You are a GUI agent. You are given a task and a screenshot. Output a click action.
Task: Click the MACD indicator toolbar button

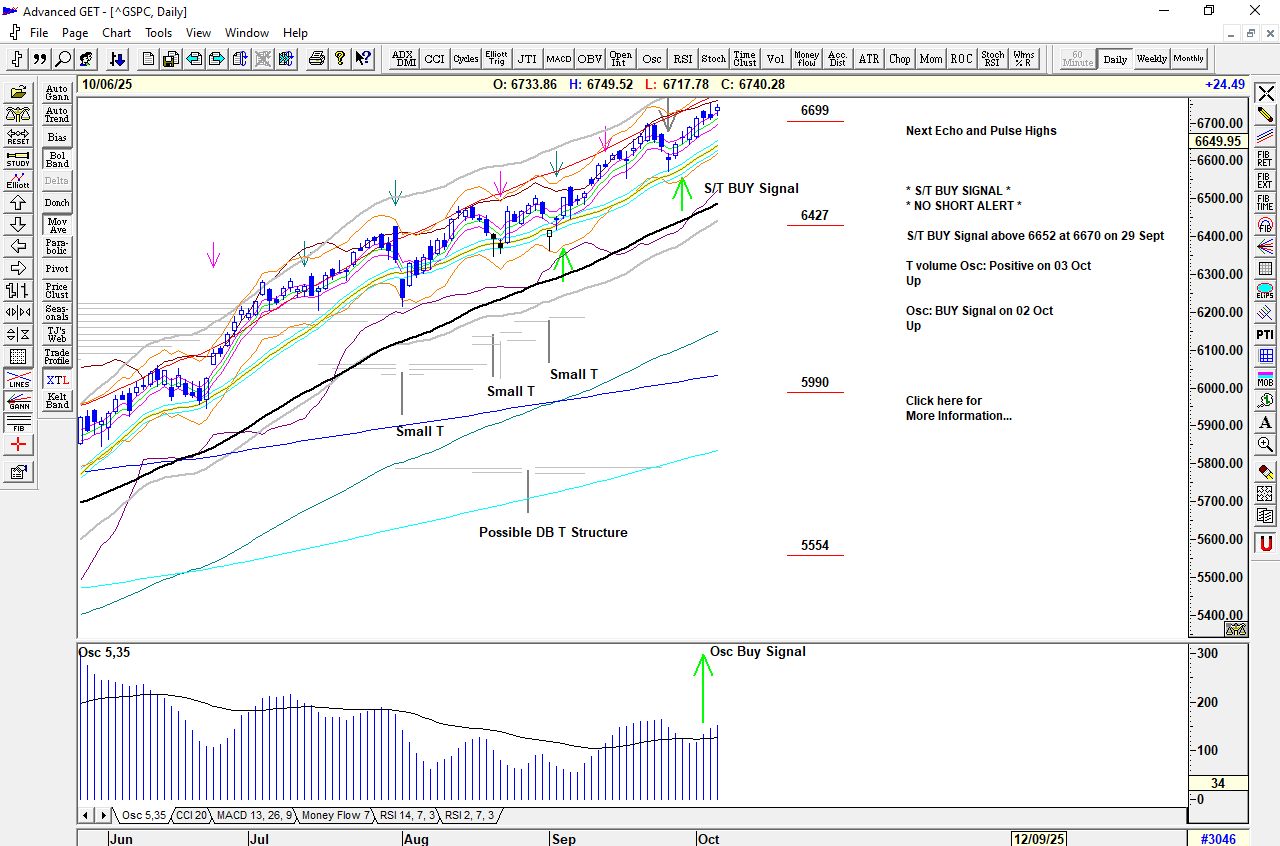pyautogui.click(x=558, y=58)
